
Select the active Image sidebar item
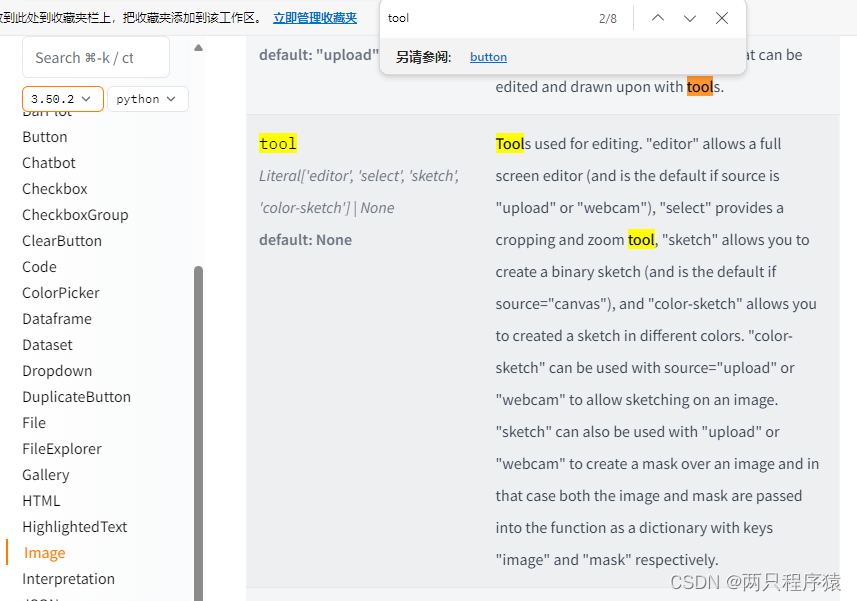coord(44,553)
